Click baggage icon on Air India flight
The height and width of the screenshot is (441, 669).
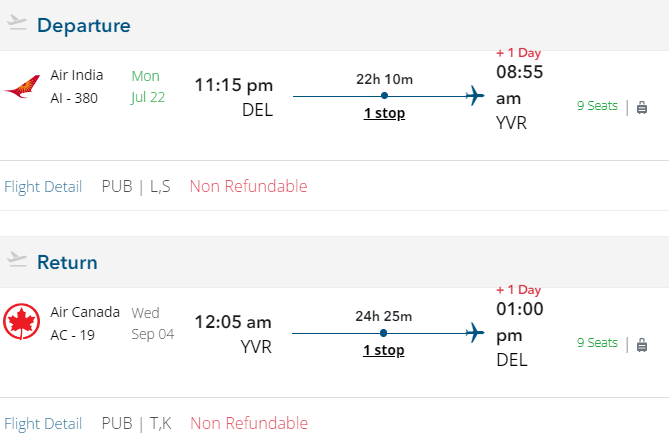pos(642,108)
